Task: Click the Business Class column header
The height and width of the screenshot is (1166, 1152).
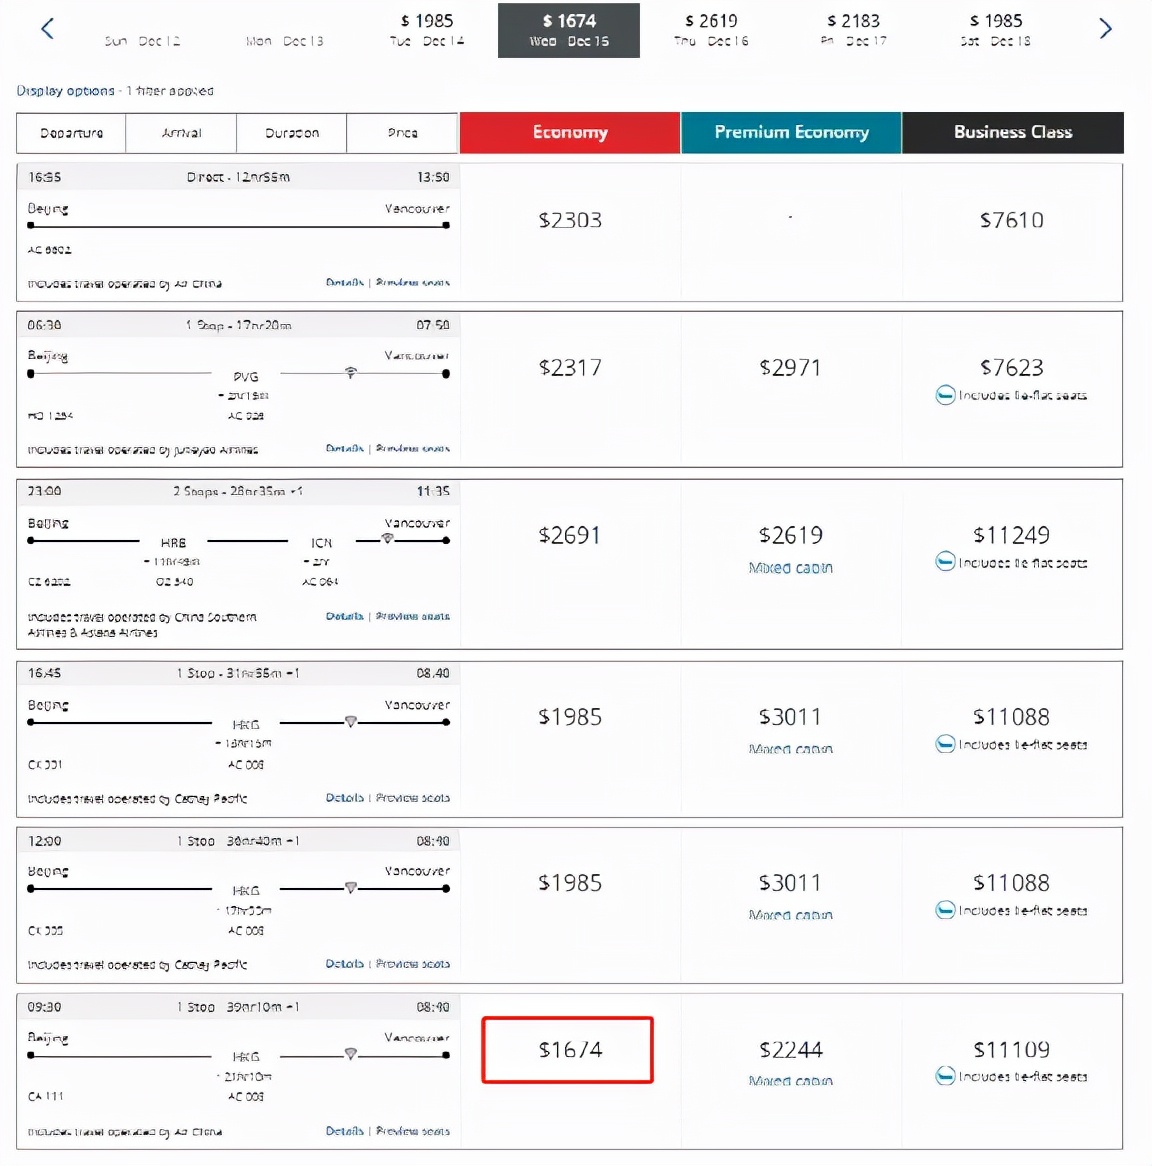Action: click(x=1012, y=132)
